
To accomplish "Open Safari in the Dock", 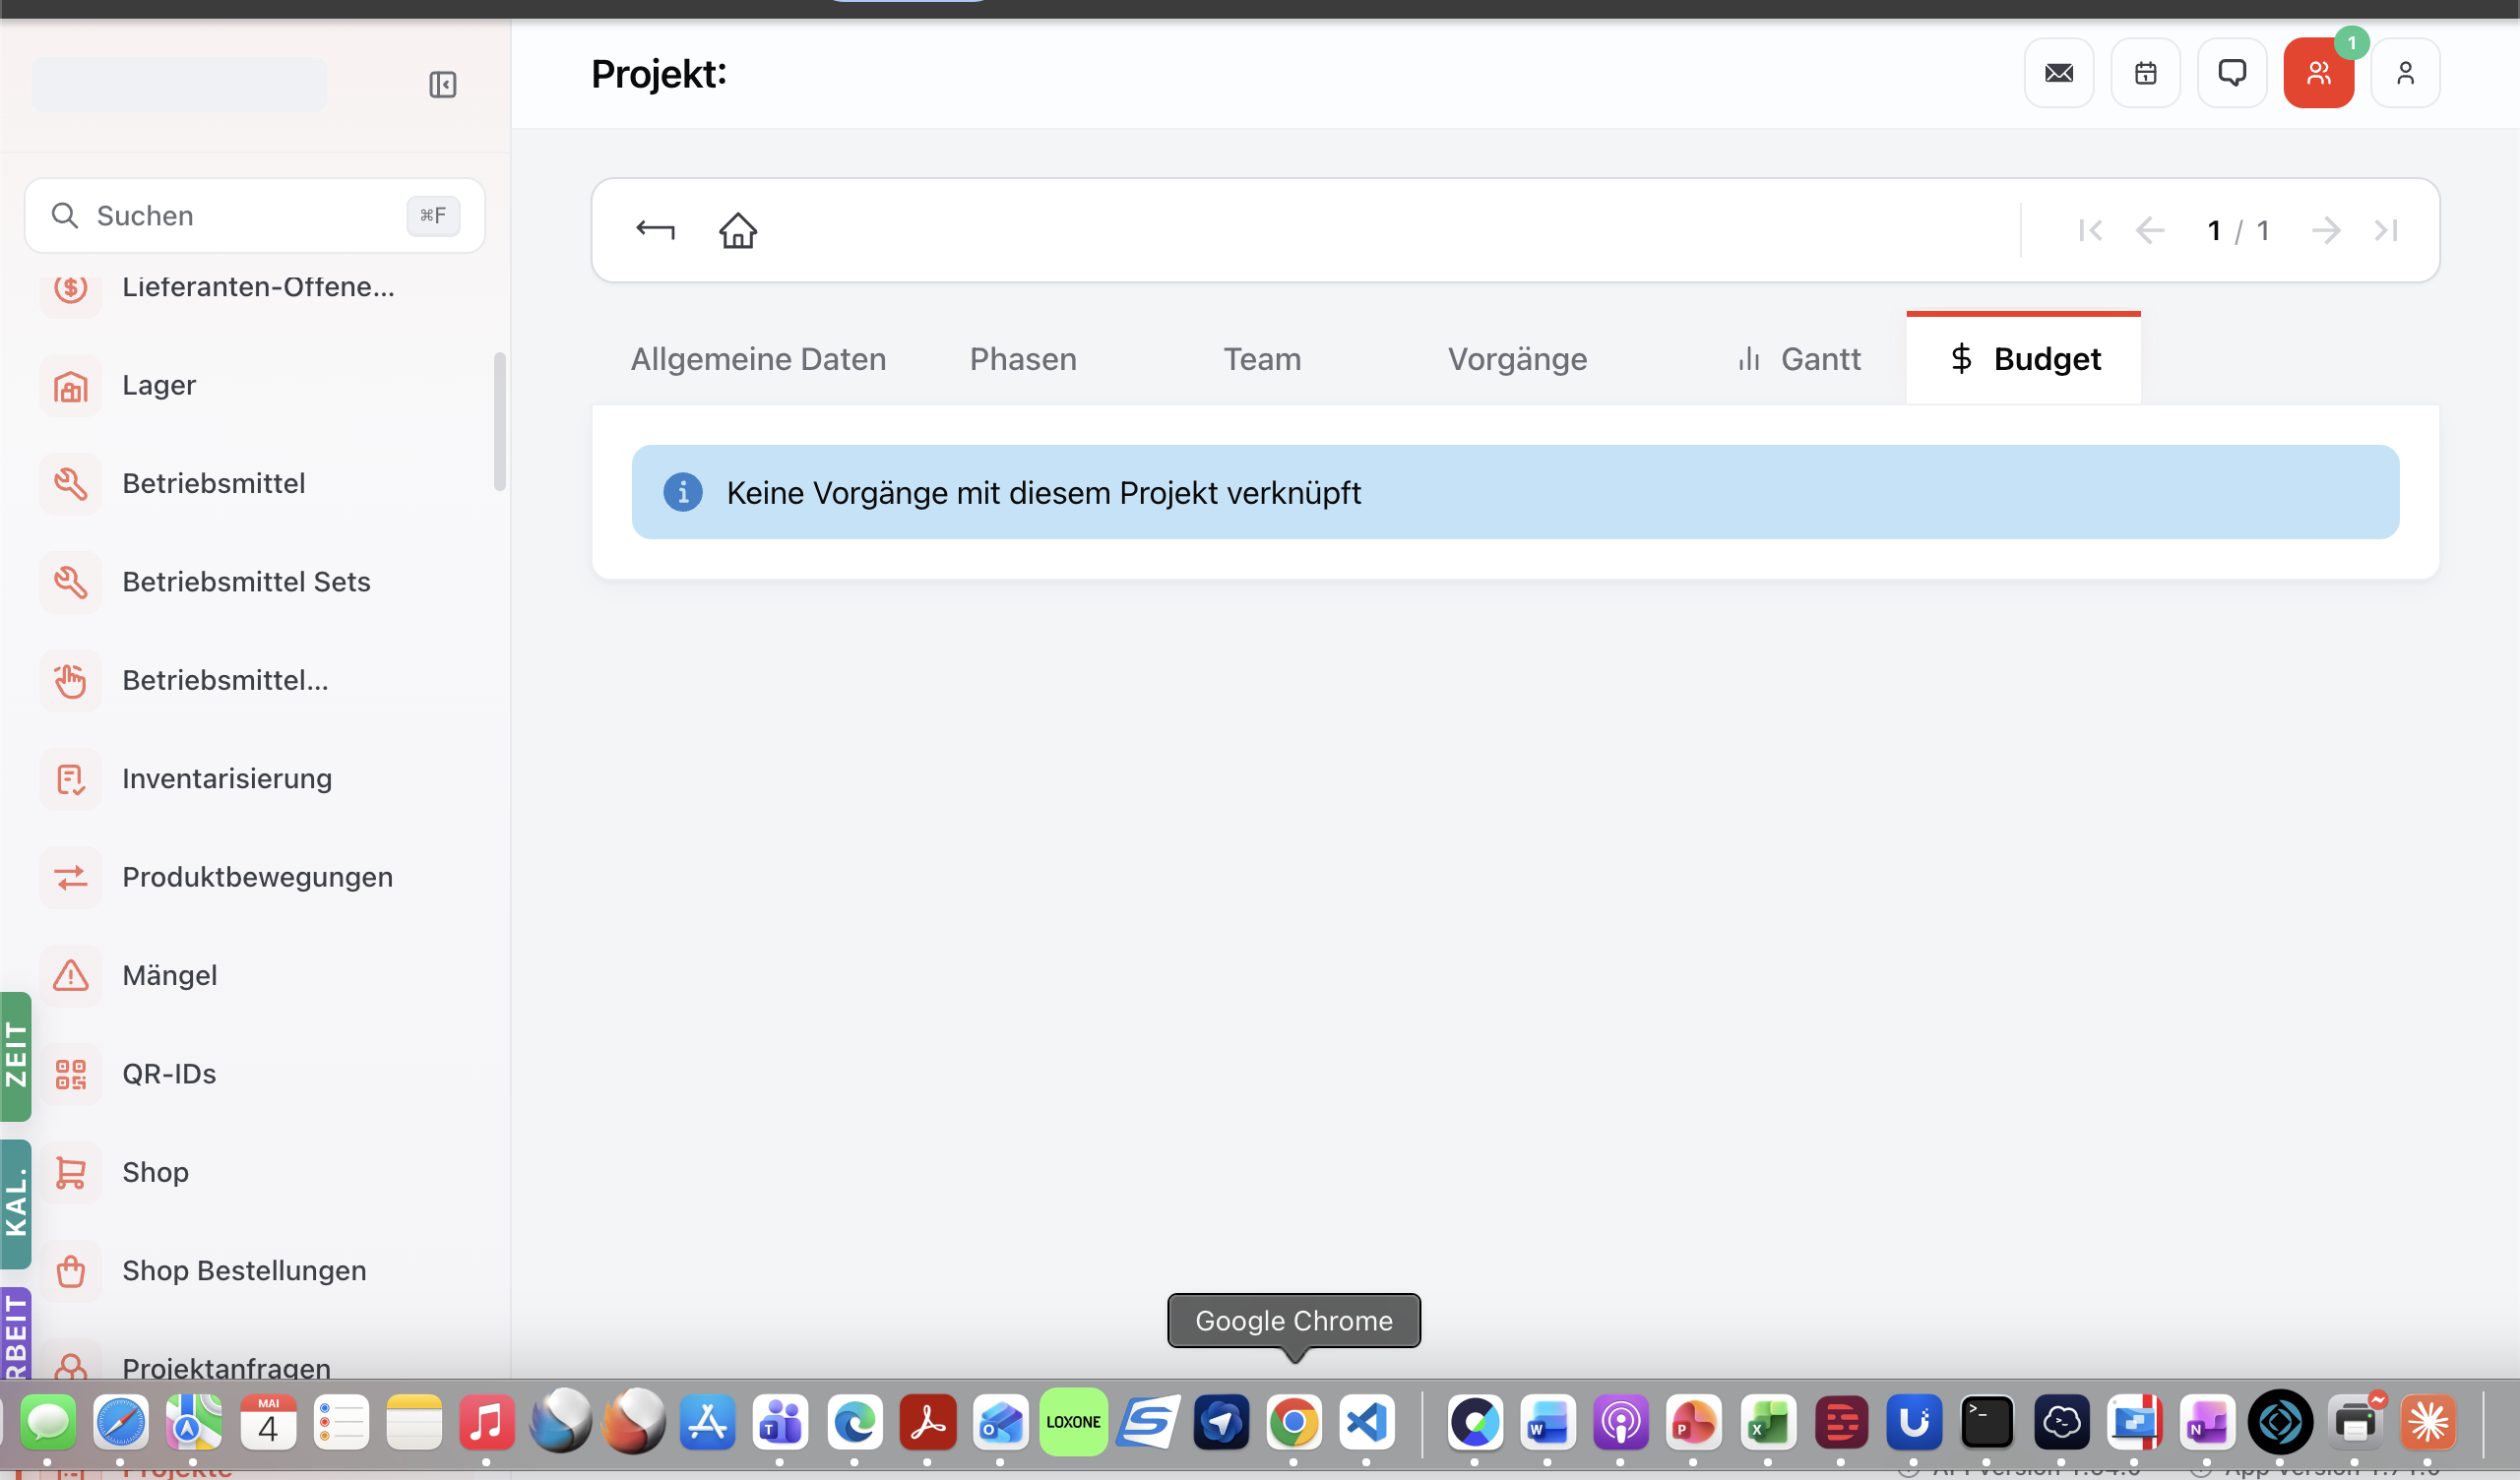I will 121,1422.
